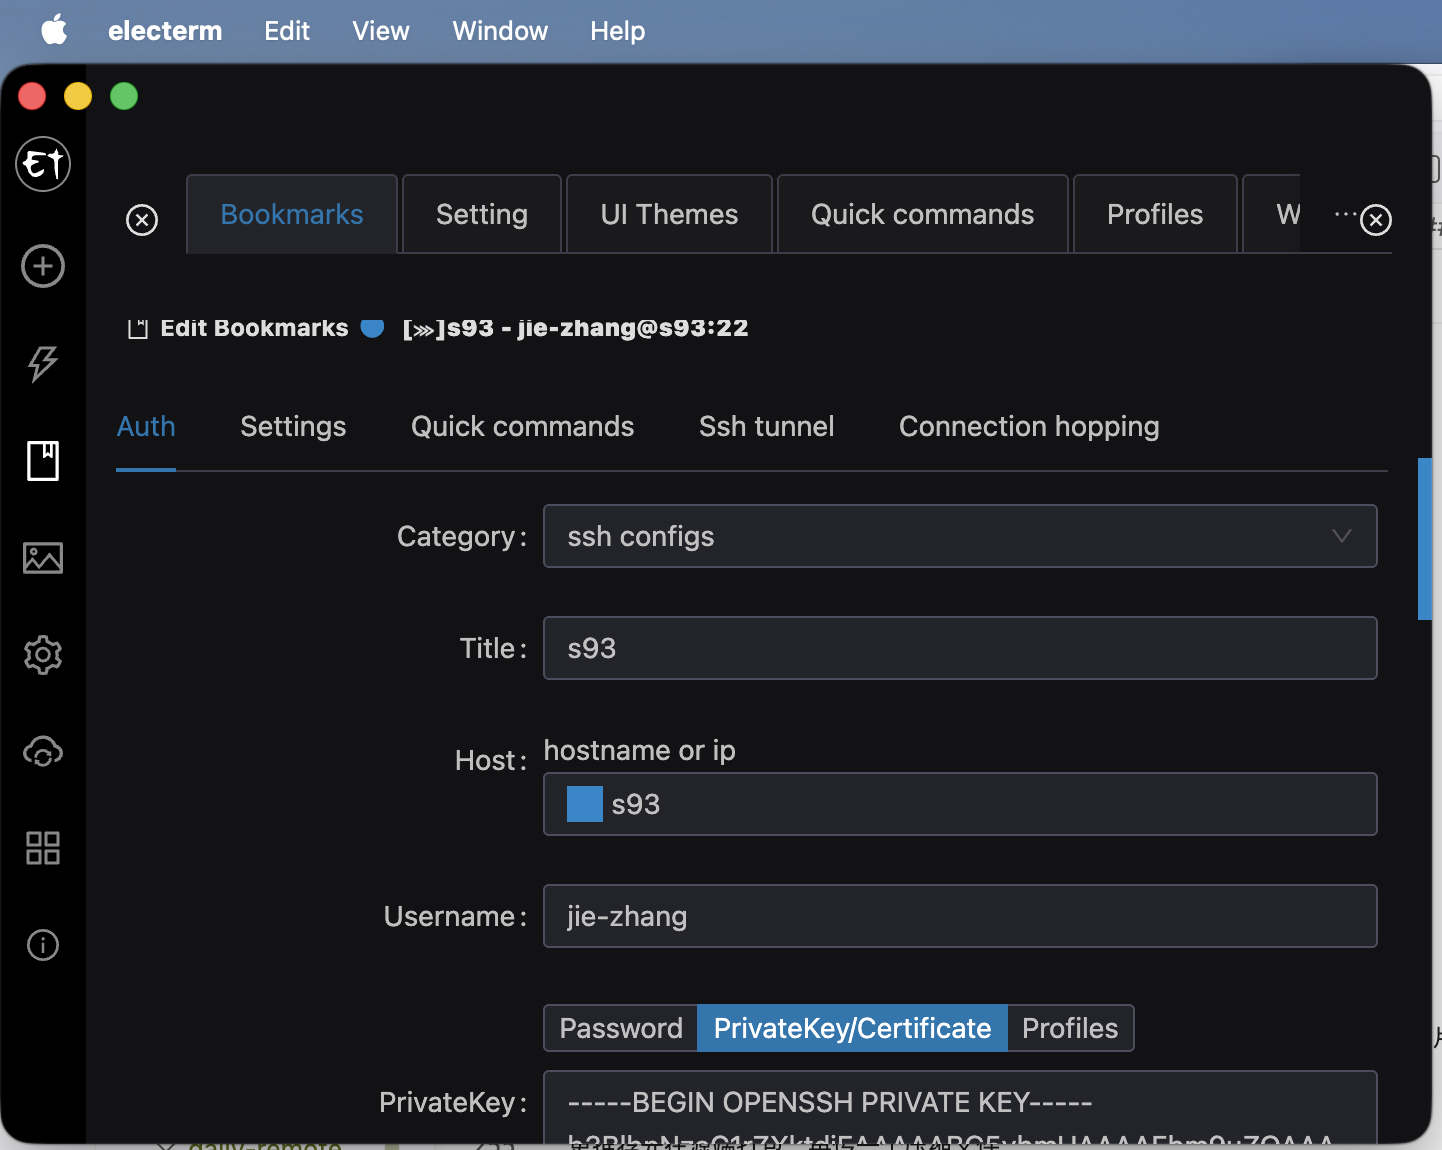Screen dimensions: 1442x1150
Task: Focus the Username field containing jie-zhang
Action: [960, 916]
